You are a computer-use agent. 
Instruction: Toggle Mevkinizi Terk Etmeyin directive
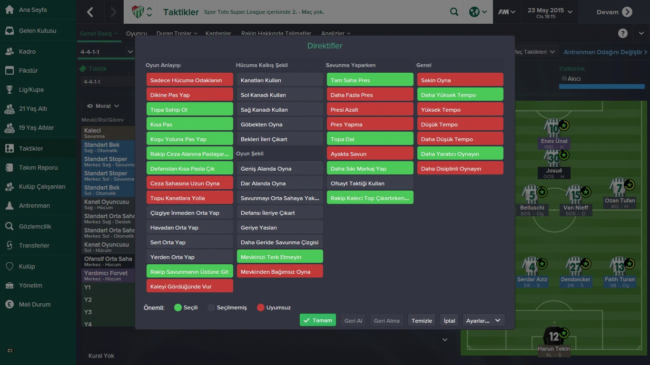point(280,257)
